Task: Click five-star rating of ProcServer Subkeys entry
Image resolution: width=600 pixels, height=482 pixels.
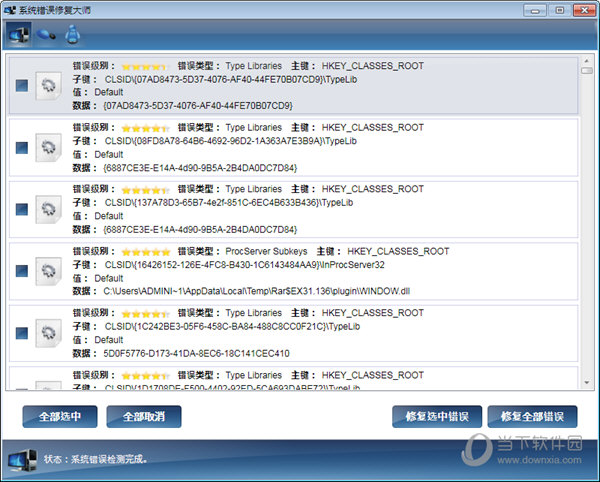Action: (x=145, y=252)
